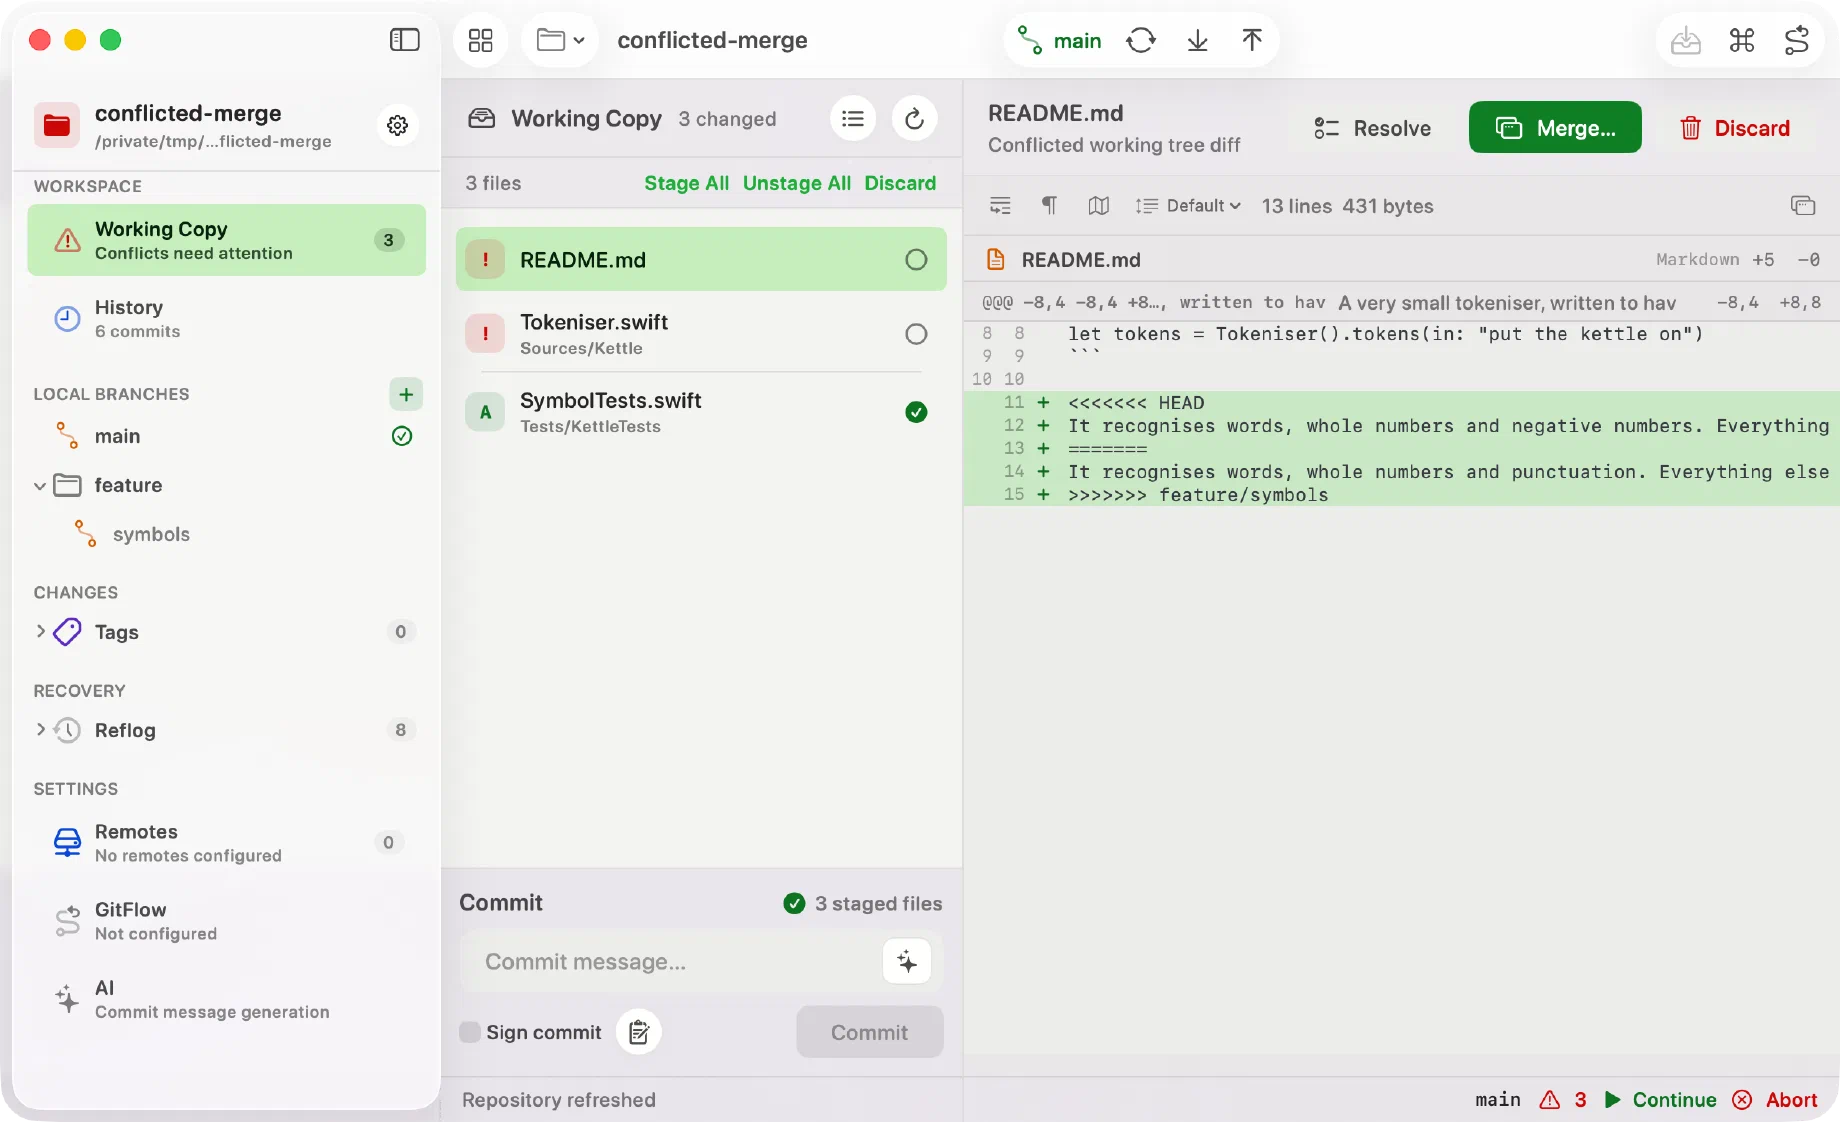The height and width of the screenshot is (1122, 1840).
Task: Expand the Tags section
Action: click(41, 631)
